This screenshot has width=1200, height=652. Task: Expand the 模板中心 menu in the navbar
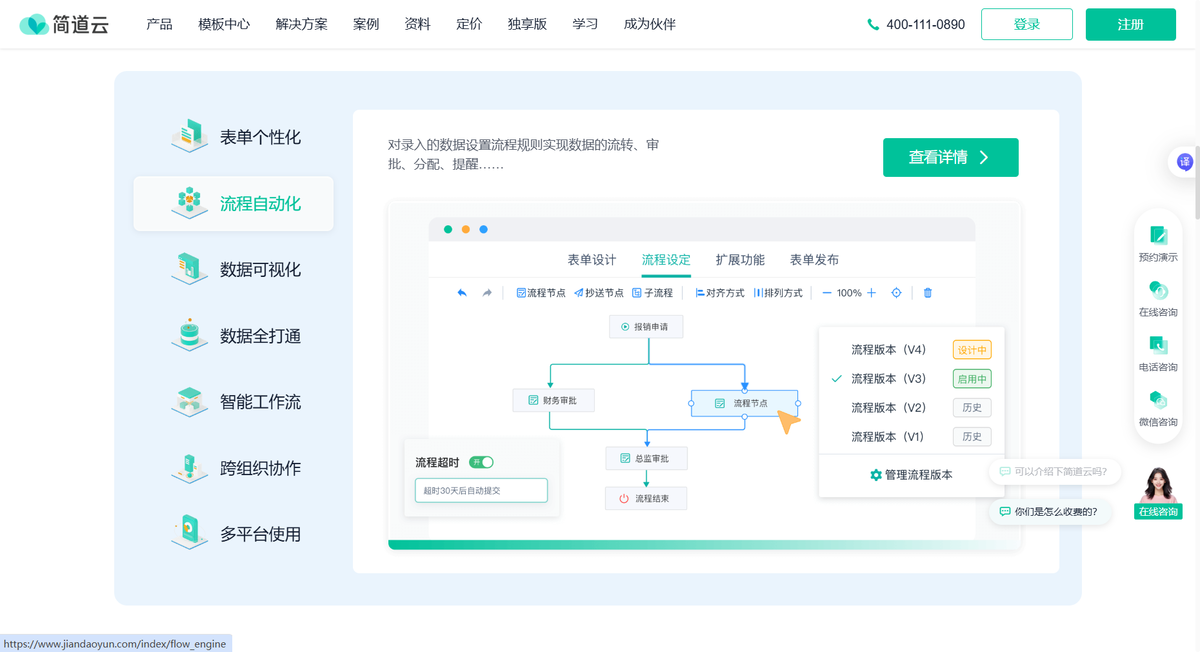[x=223, y=24]
